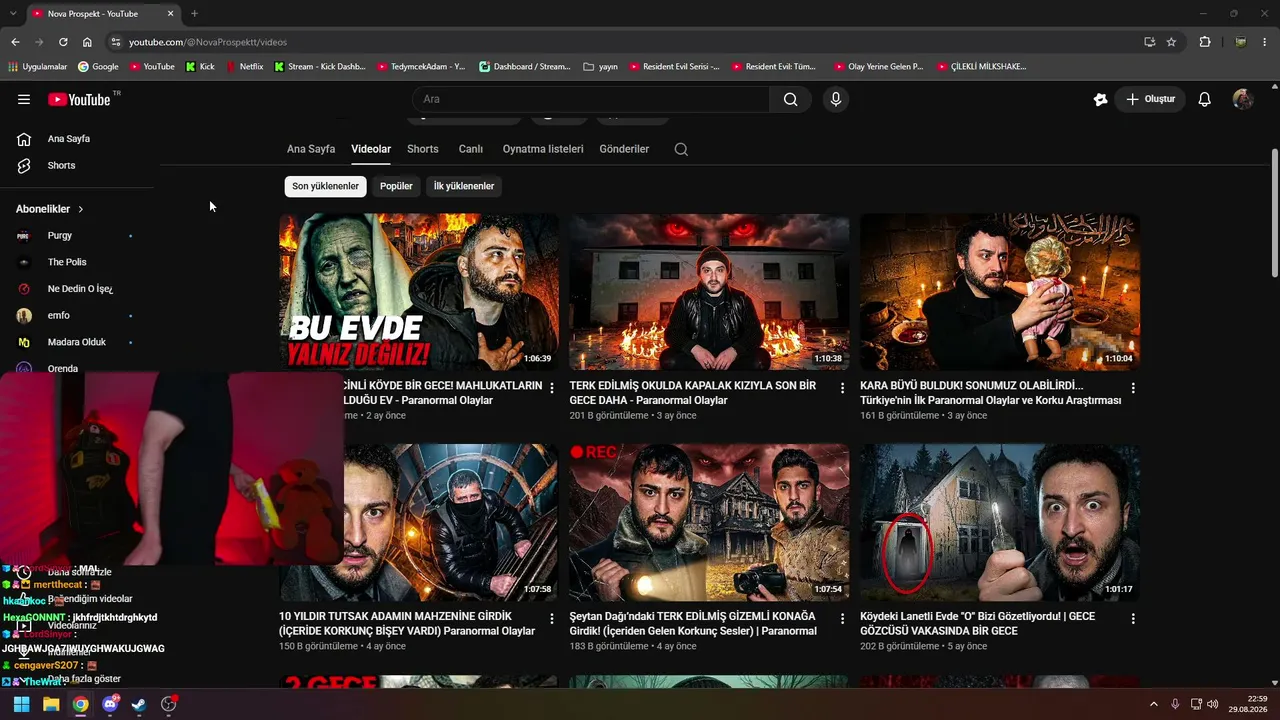Open the Uygulamalar apps shortcut
This screenshot has width=1280, height=720.
point(37,67)
